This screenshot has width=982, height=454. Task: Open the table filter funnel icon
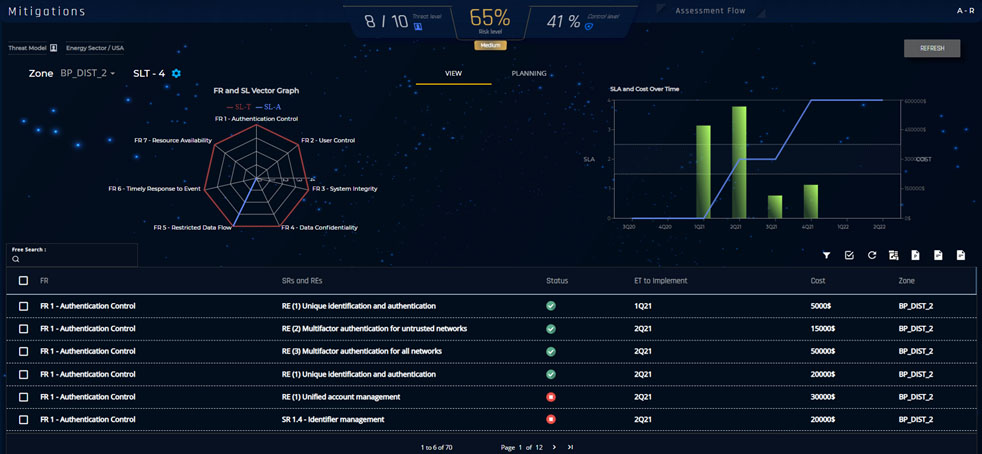tap(827, 256)
